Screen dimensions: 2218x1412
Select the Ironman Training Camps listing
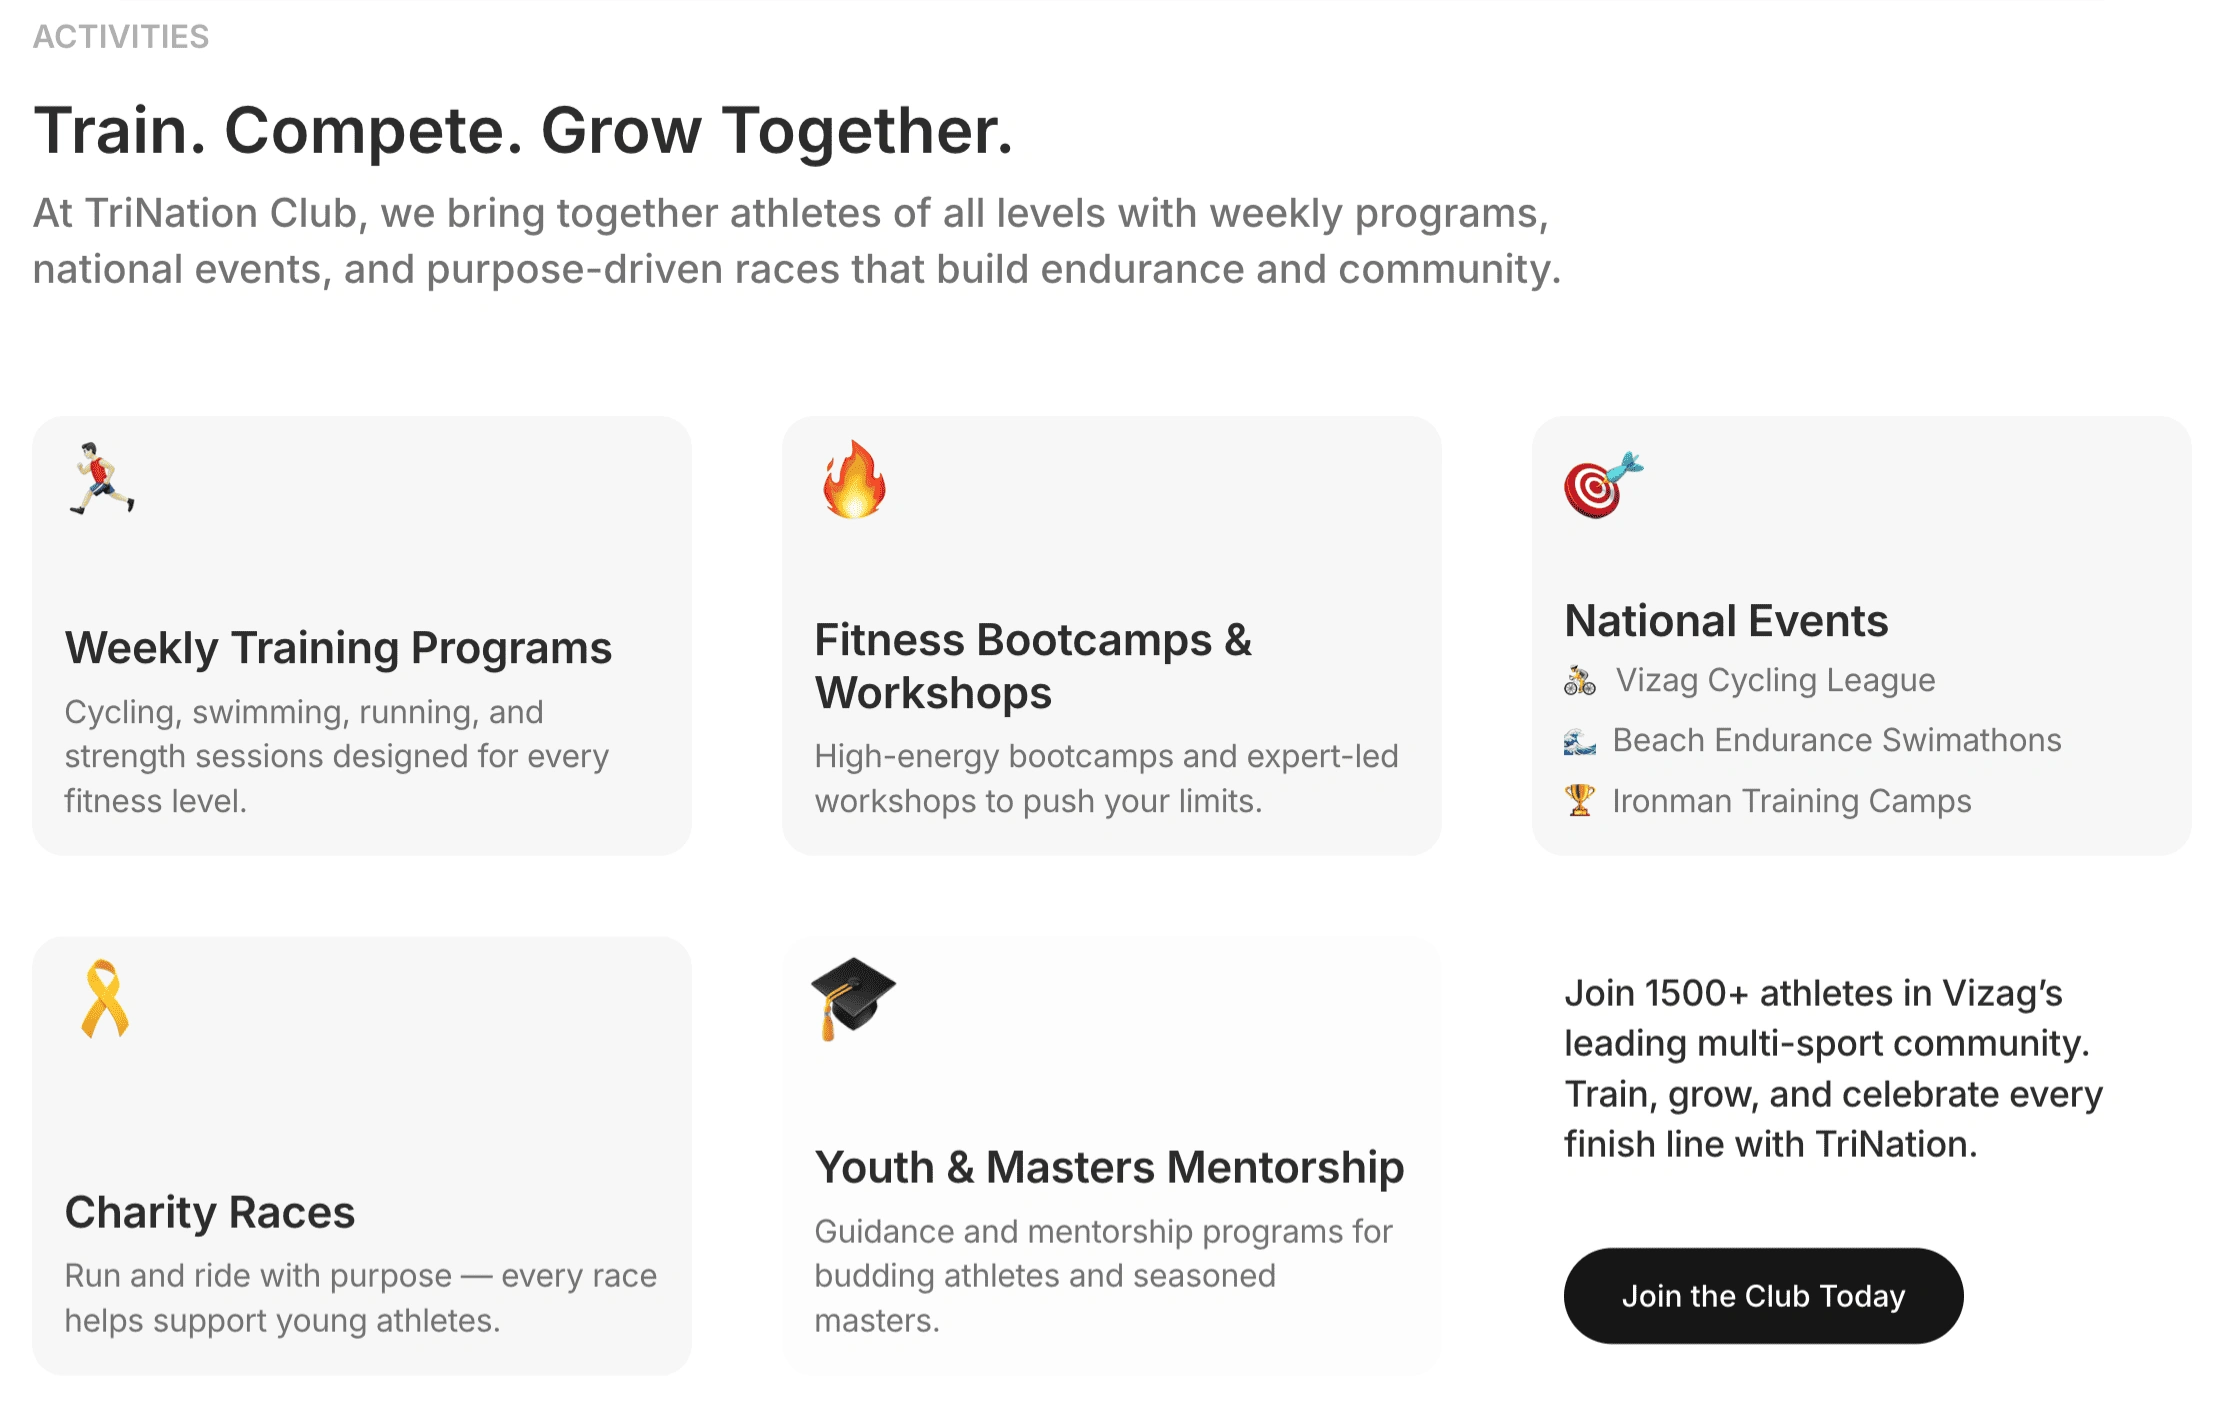(1790, 800)
